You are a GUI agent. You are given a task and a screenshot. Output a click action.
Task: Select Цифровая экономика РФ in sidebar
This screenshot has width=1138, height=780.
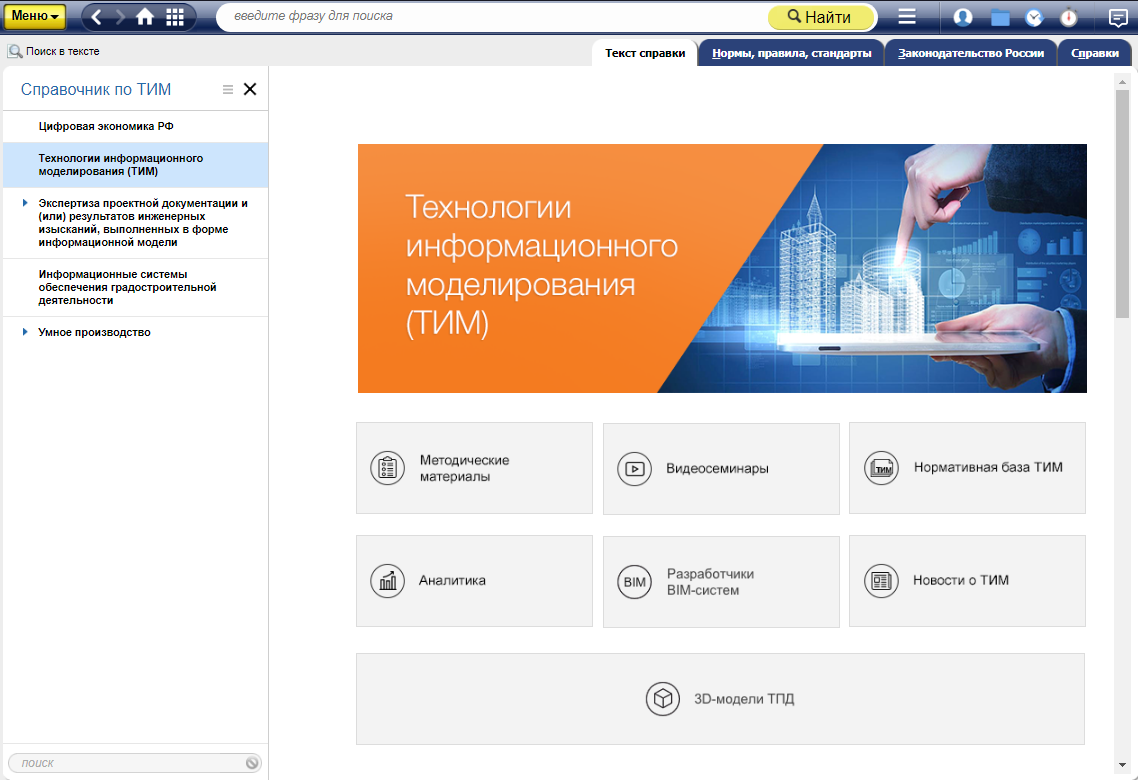tap(106, 126)
